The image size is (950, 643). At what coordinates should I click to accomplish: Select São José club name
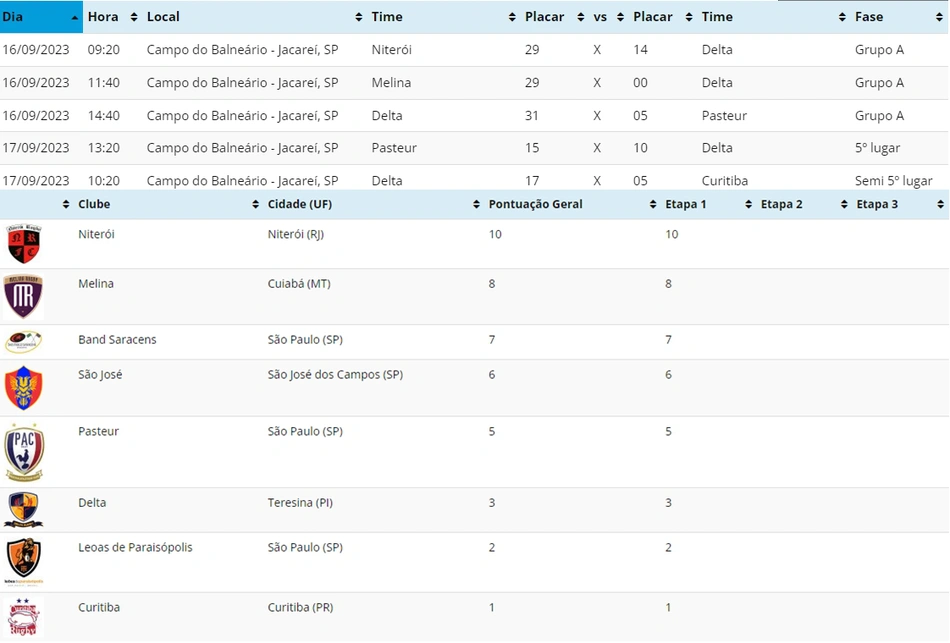pyautogui.click(x=100, y=375)
